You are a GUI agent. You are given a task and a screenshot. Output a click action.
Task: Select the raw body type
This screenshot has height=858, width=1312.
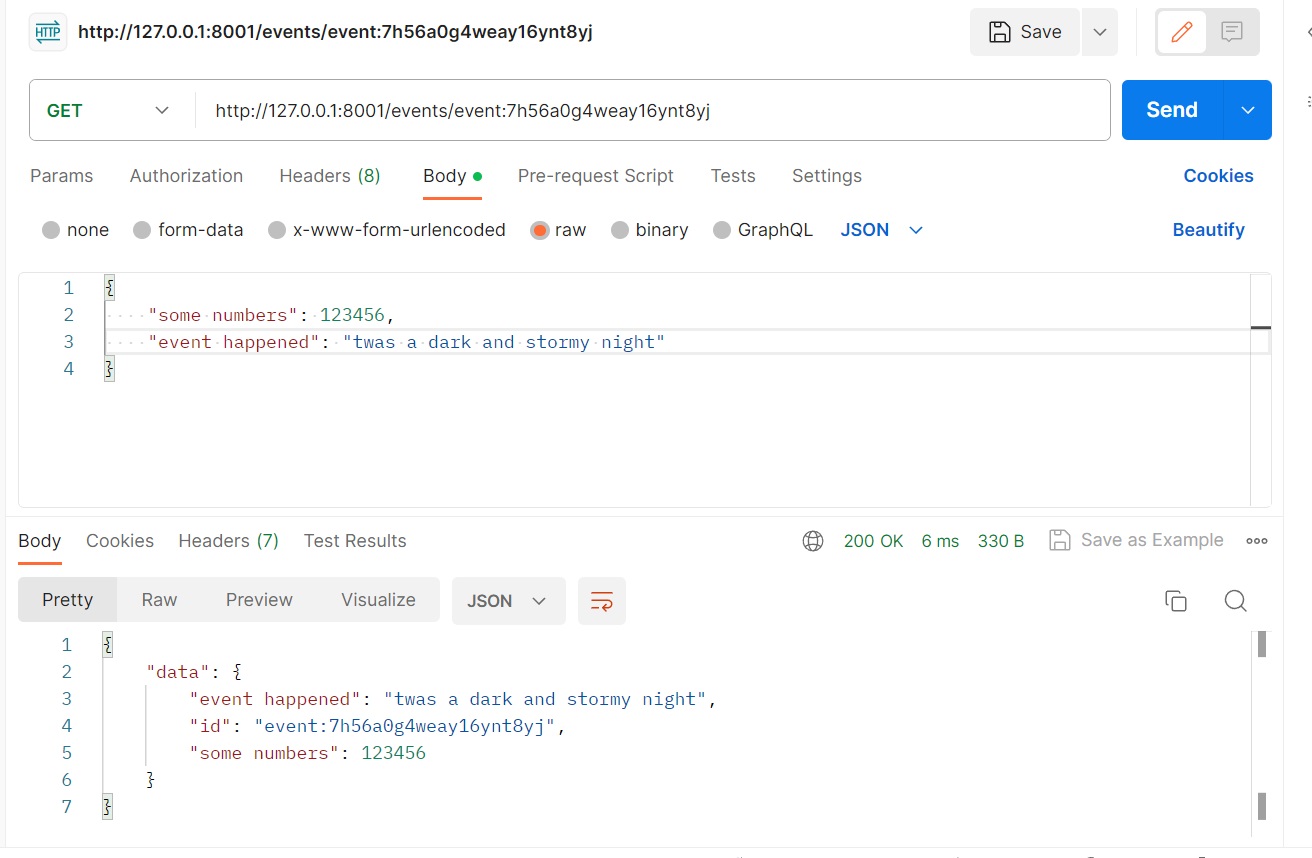tap(559, 230)
